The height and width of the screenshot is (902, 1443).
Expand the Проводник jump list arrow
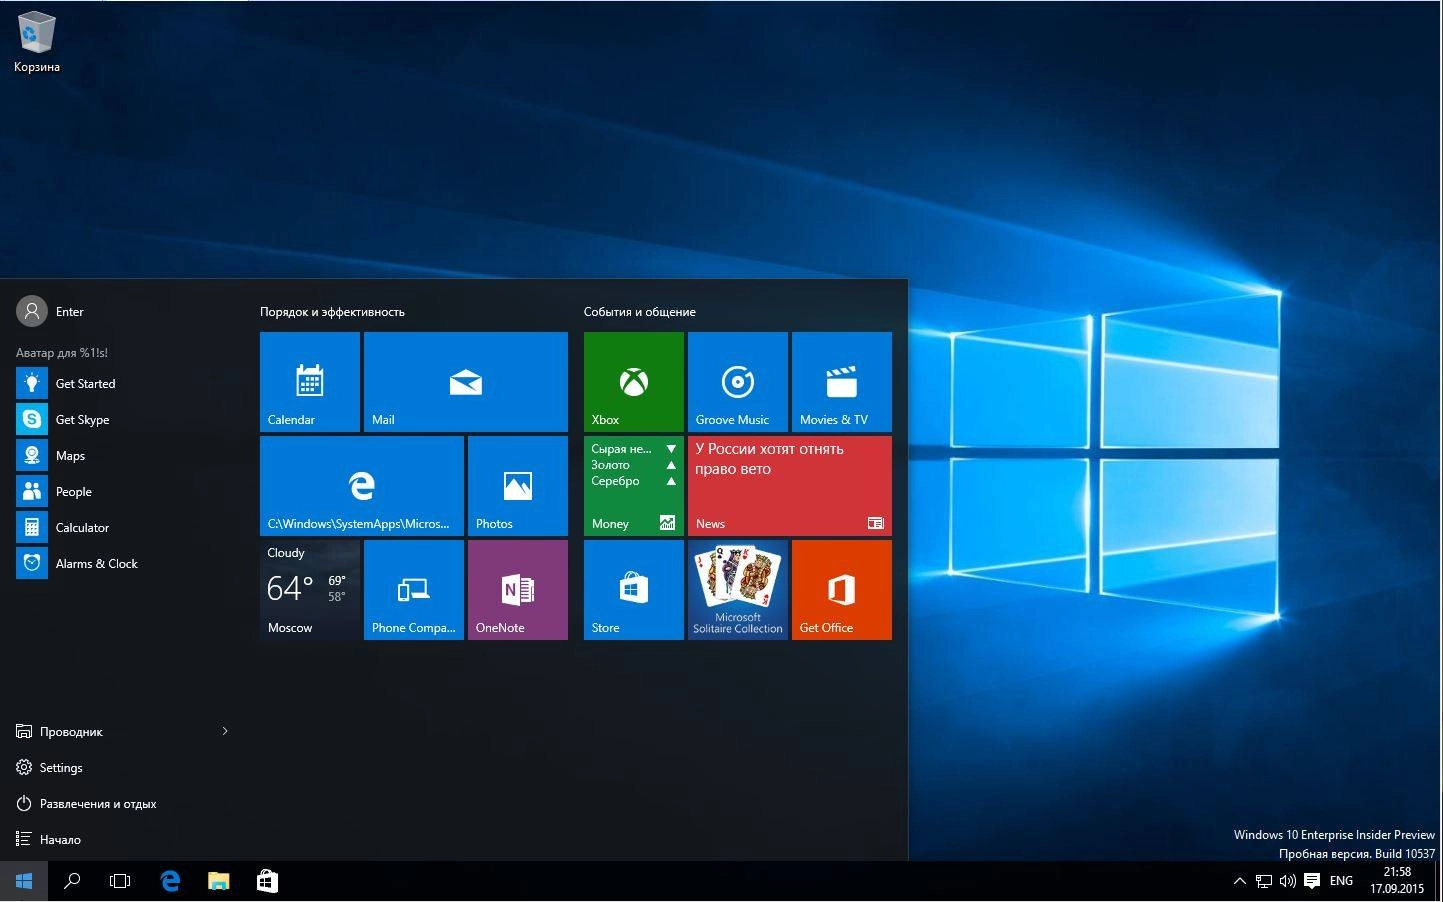225,732
